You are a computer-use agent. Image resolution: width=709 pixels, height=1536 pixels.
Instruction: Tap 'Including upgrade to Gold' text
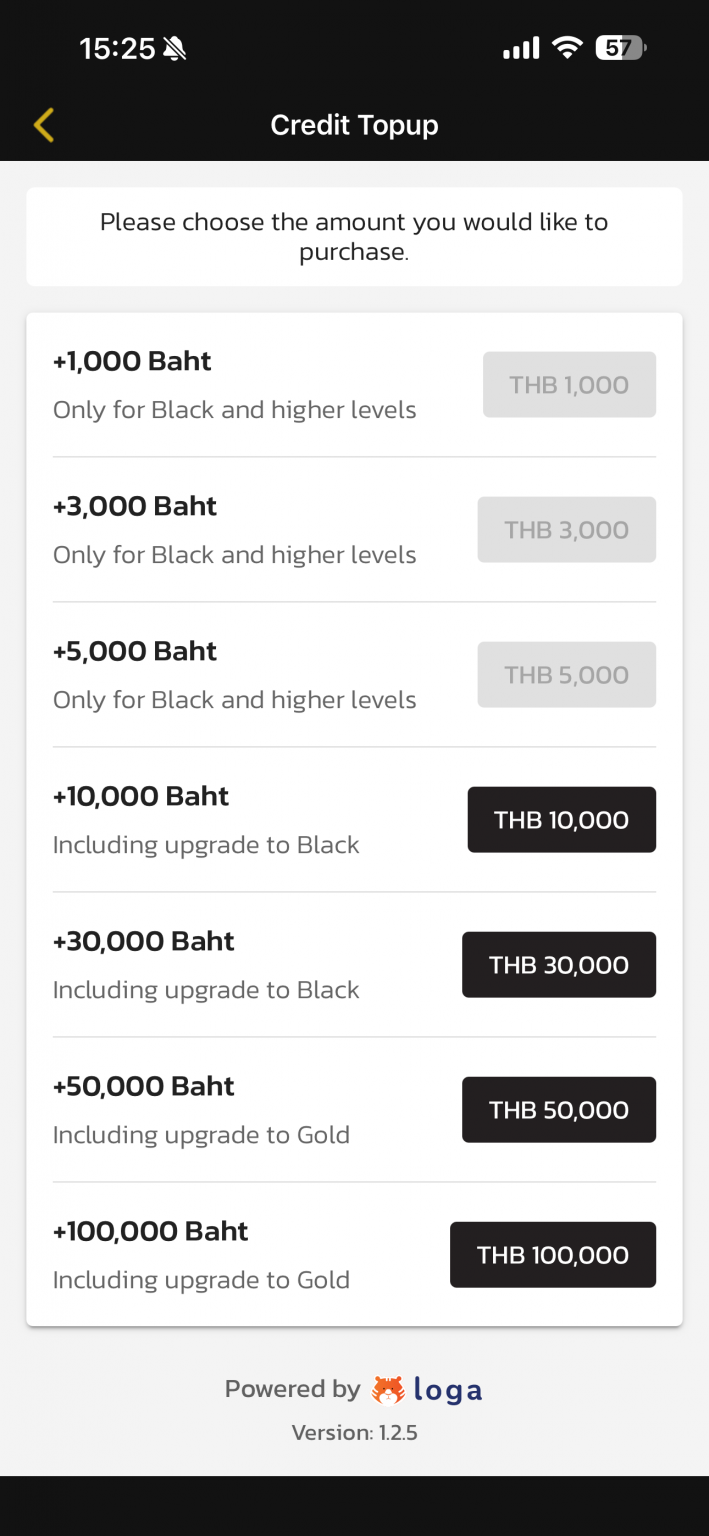[x=201, y=1134]
